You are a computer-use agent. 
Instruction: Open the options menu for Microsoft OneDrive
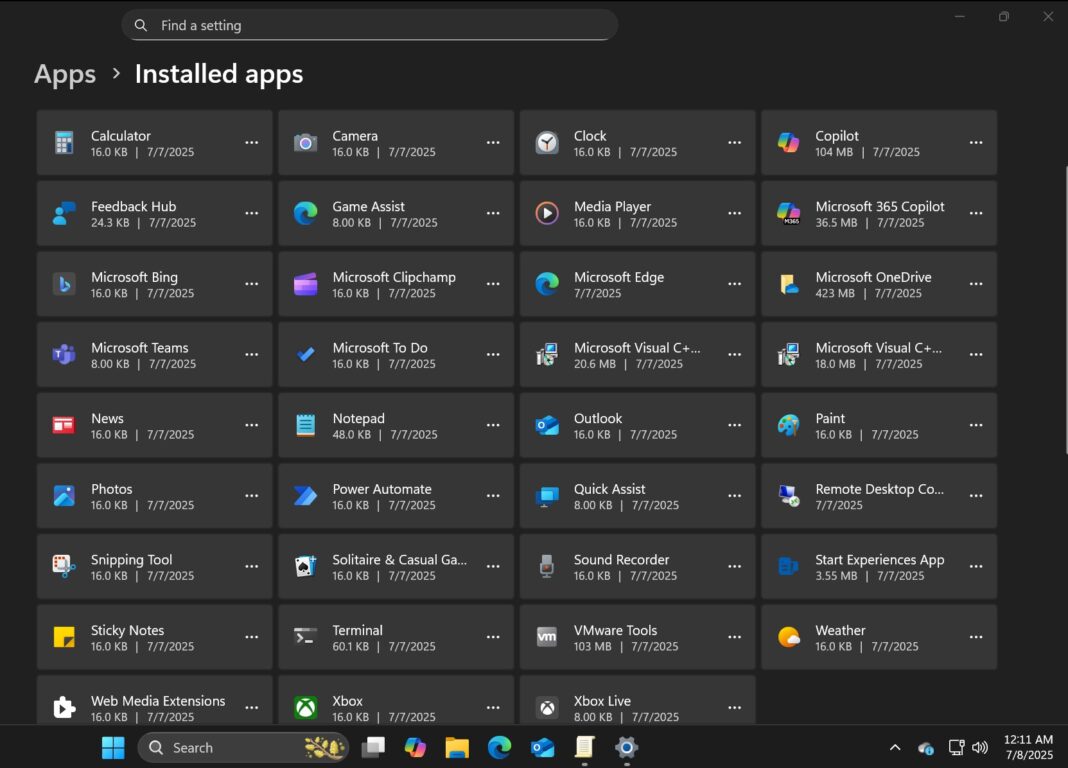(976, 283)
